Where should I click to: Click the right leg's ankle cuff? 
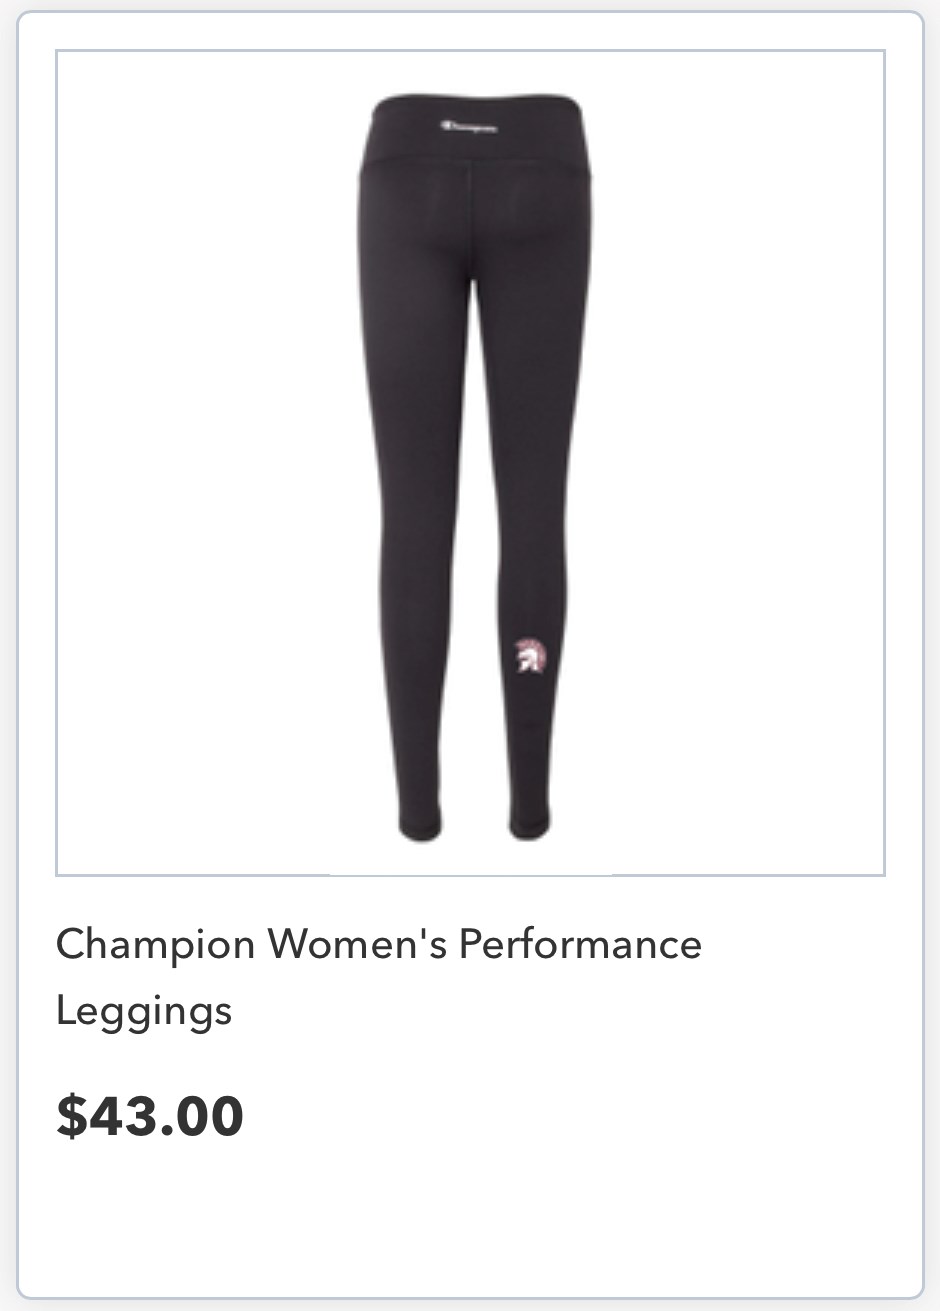[529, 825]
